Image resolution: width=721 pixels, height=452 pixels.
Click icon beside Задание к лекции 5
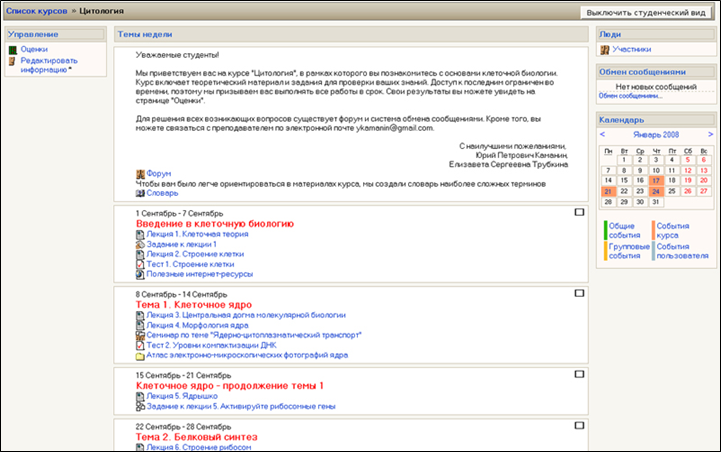140,407
